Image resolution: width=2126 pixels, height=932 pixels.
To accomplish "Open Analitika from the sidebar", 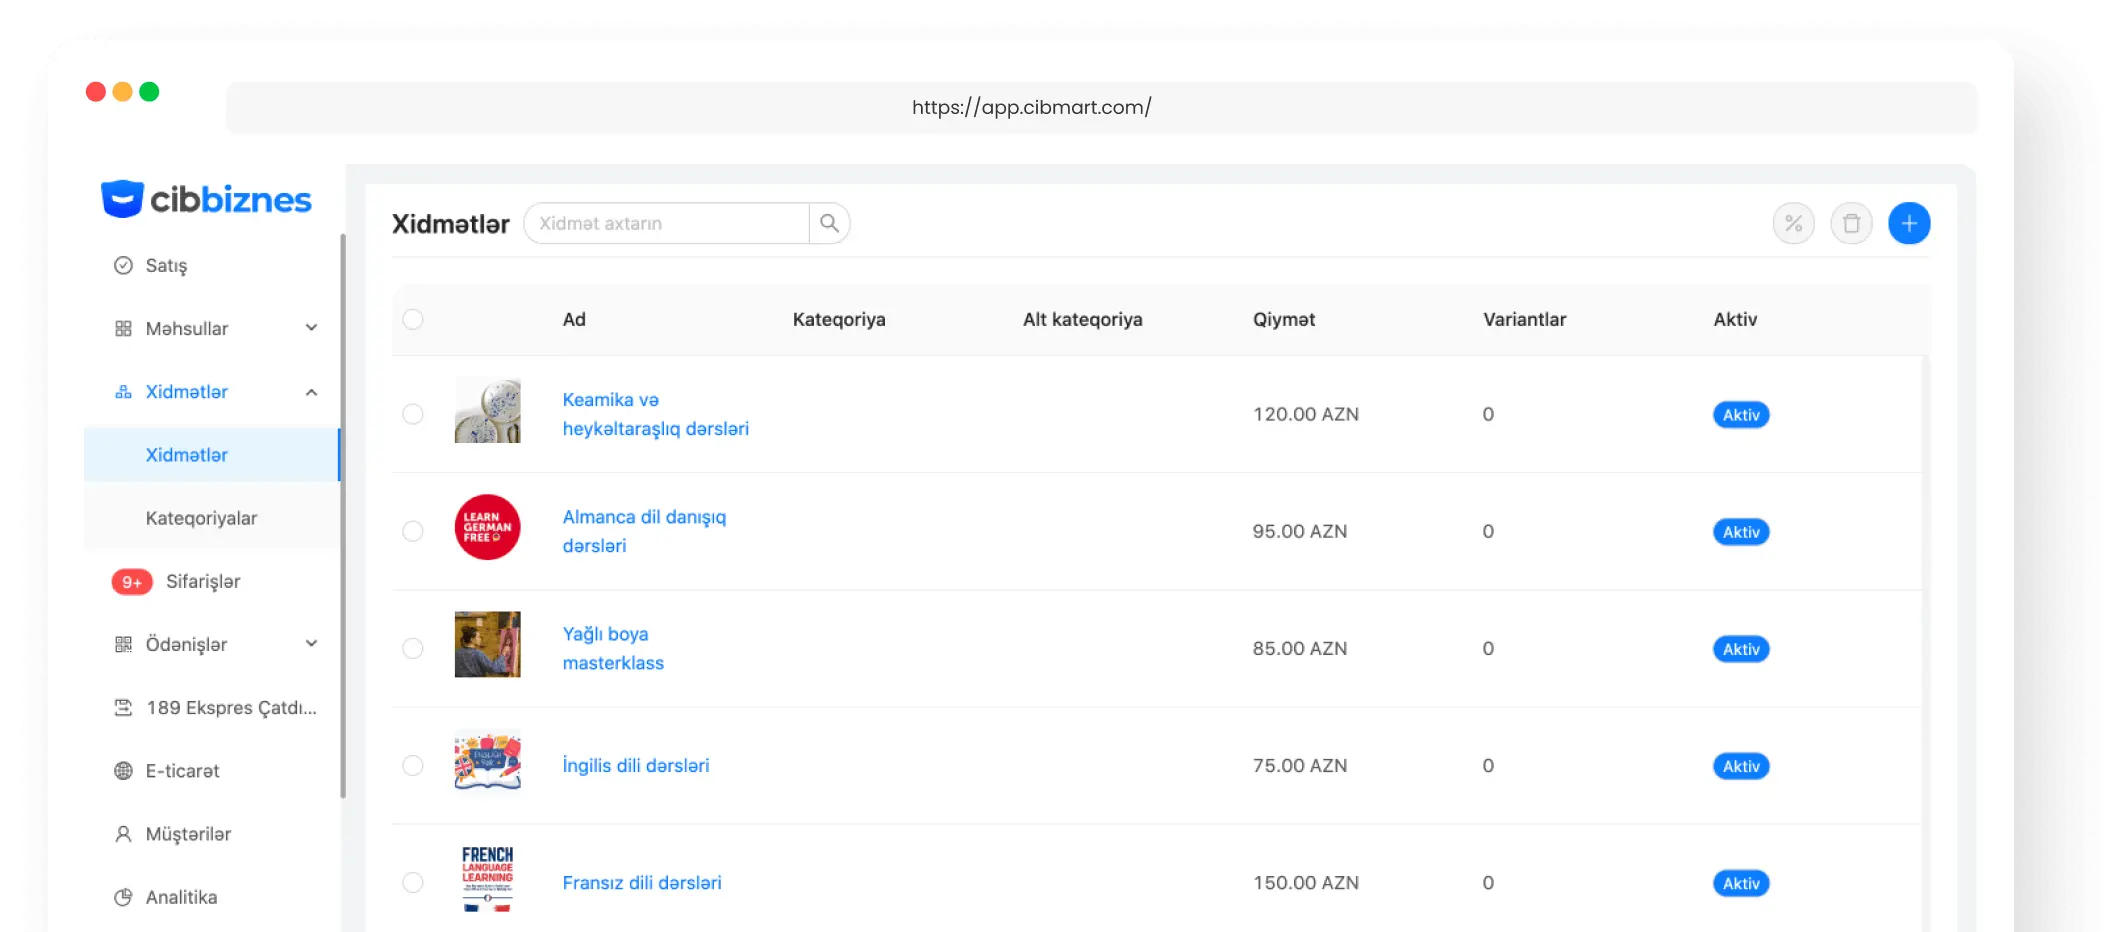I will pyautogui.click(x=181, y=897).
